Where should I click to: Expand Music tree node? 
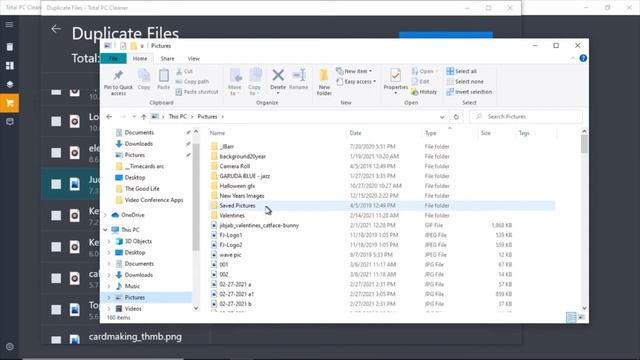pos(109,287)
